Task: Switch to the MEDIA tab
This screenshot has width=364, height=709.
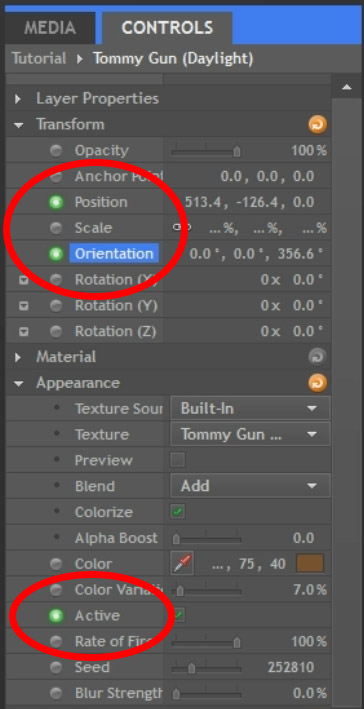Action: pos(50,28)
